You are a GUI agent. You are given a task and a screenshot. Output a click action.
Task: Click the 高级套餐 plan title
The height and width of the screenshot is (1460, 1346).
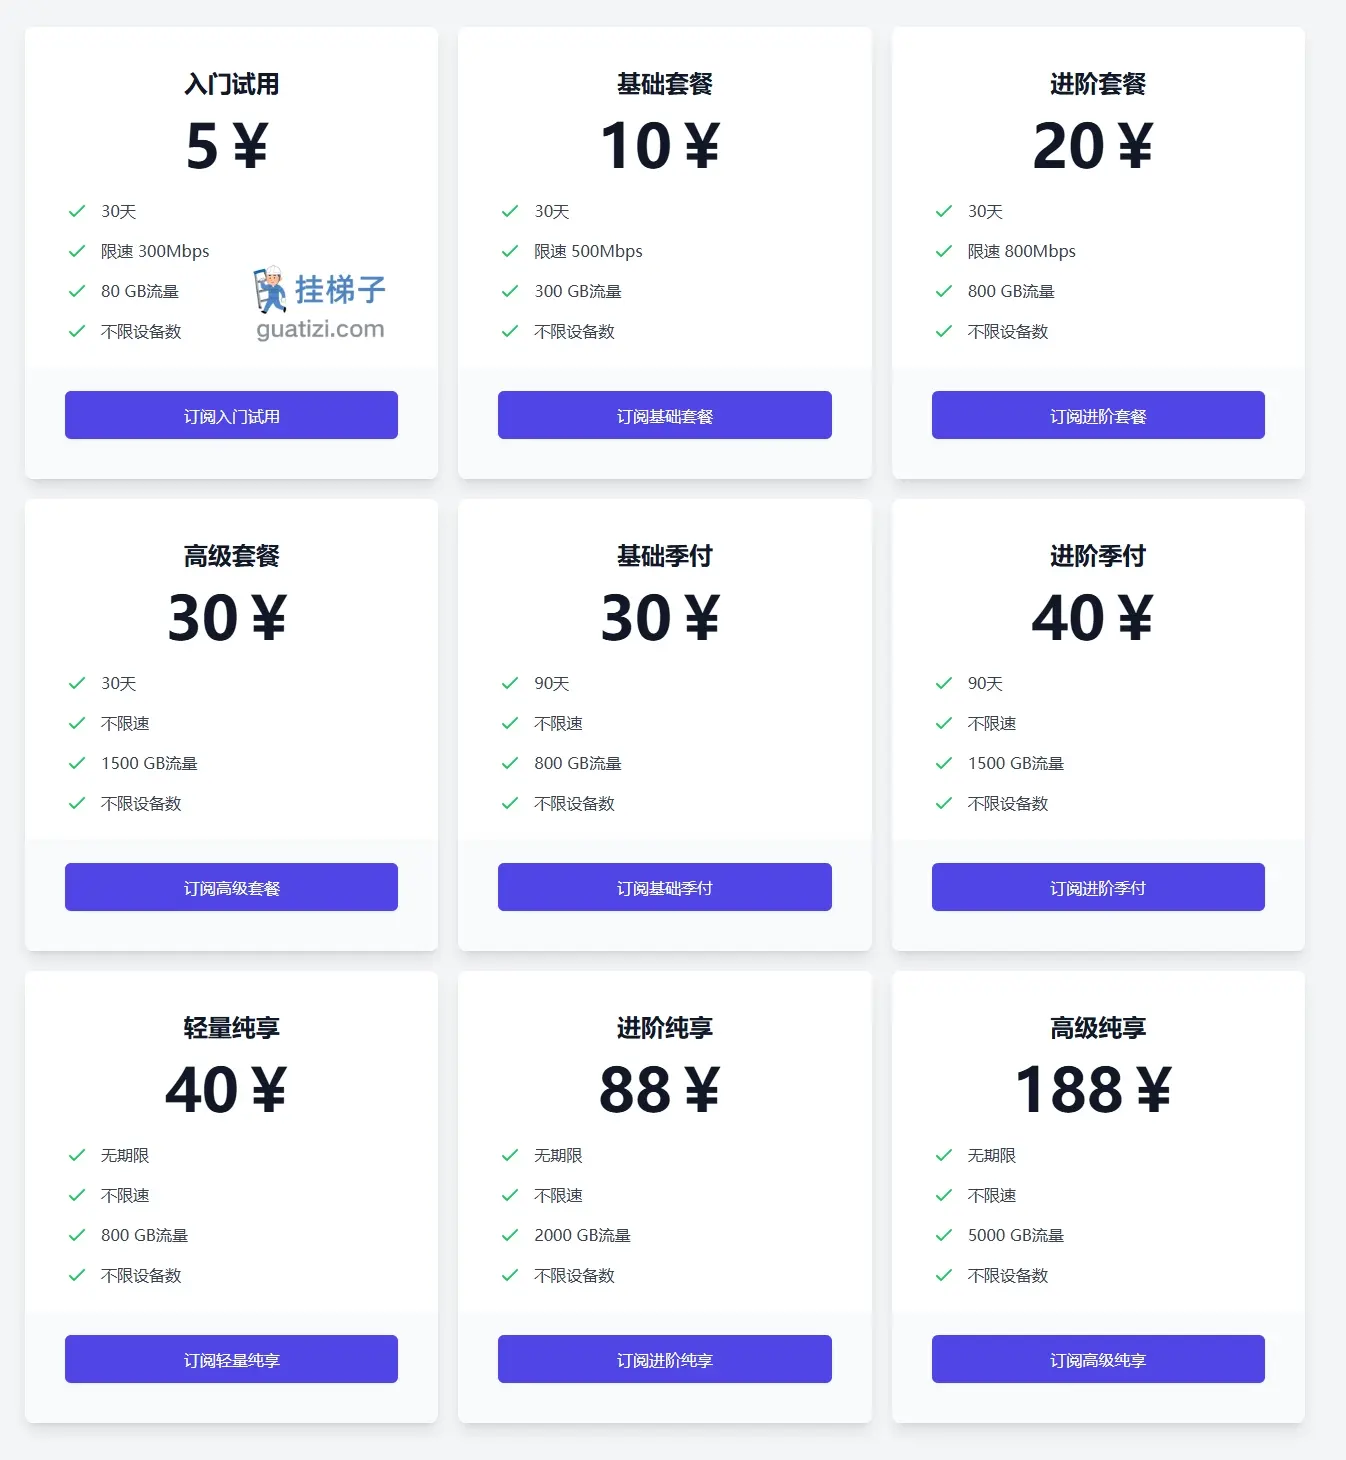[x=231, y=556]
